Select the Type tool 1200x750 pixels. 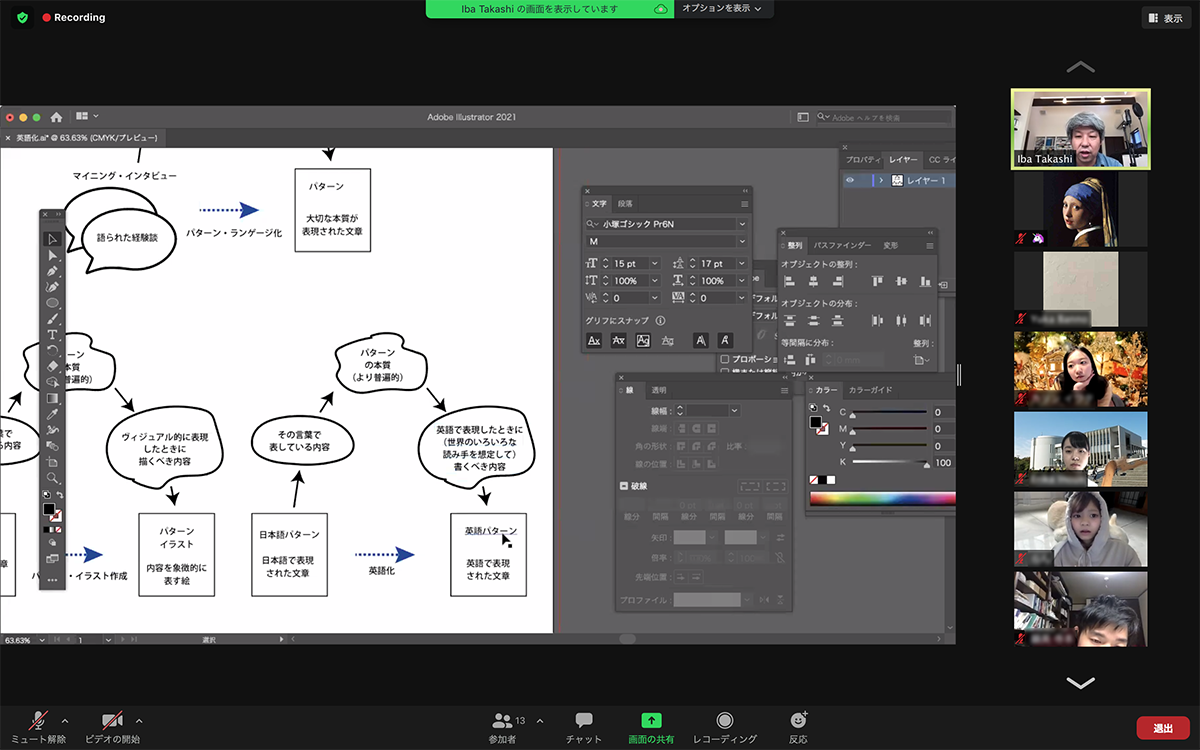53,334
